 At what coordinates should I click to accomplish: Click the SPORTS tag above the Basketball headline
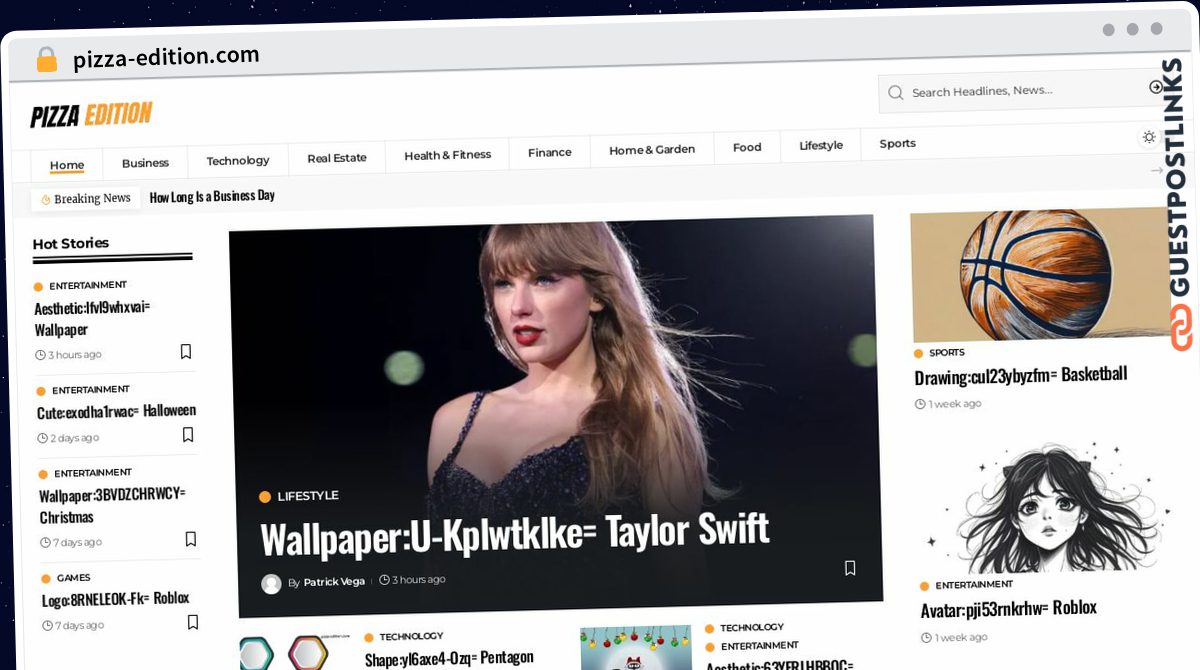[x=947, y=353]
